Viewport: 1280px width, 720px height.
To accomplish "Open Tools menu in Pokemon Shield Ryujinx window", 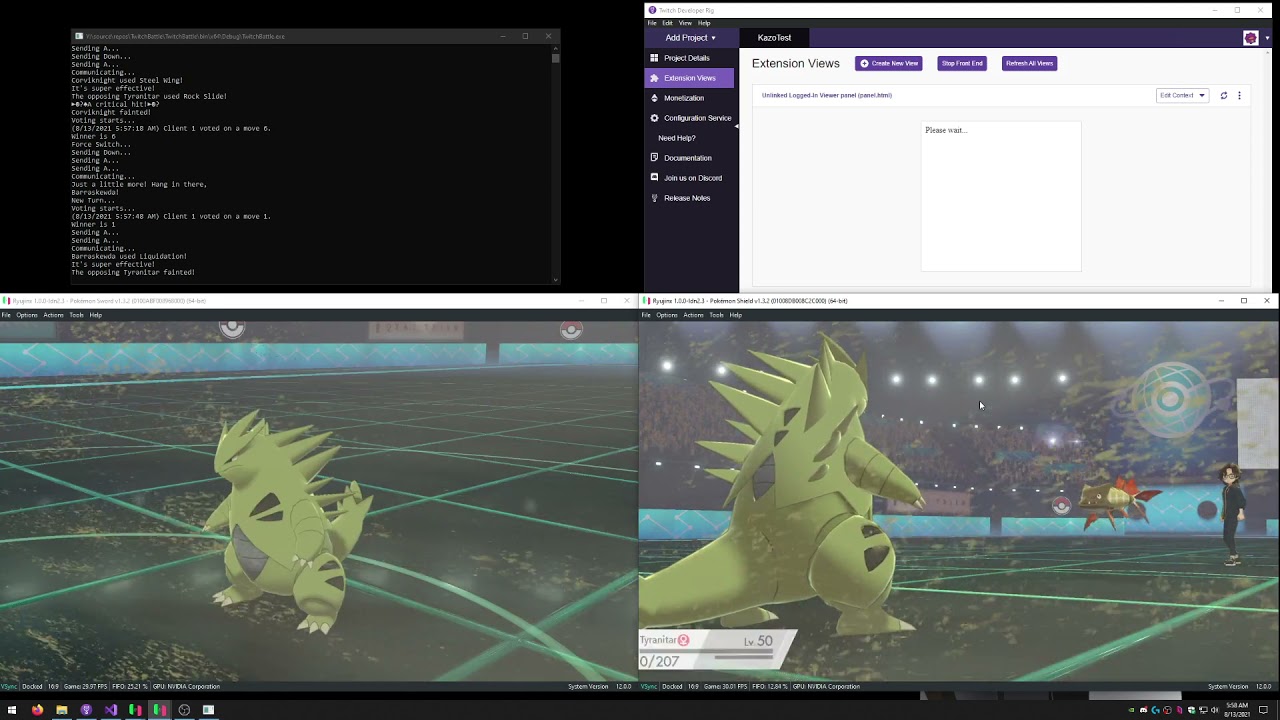I will pos(716,315).
